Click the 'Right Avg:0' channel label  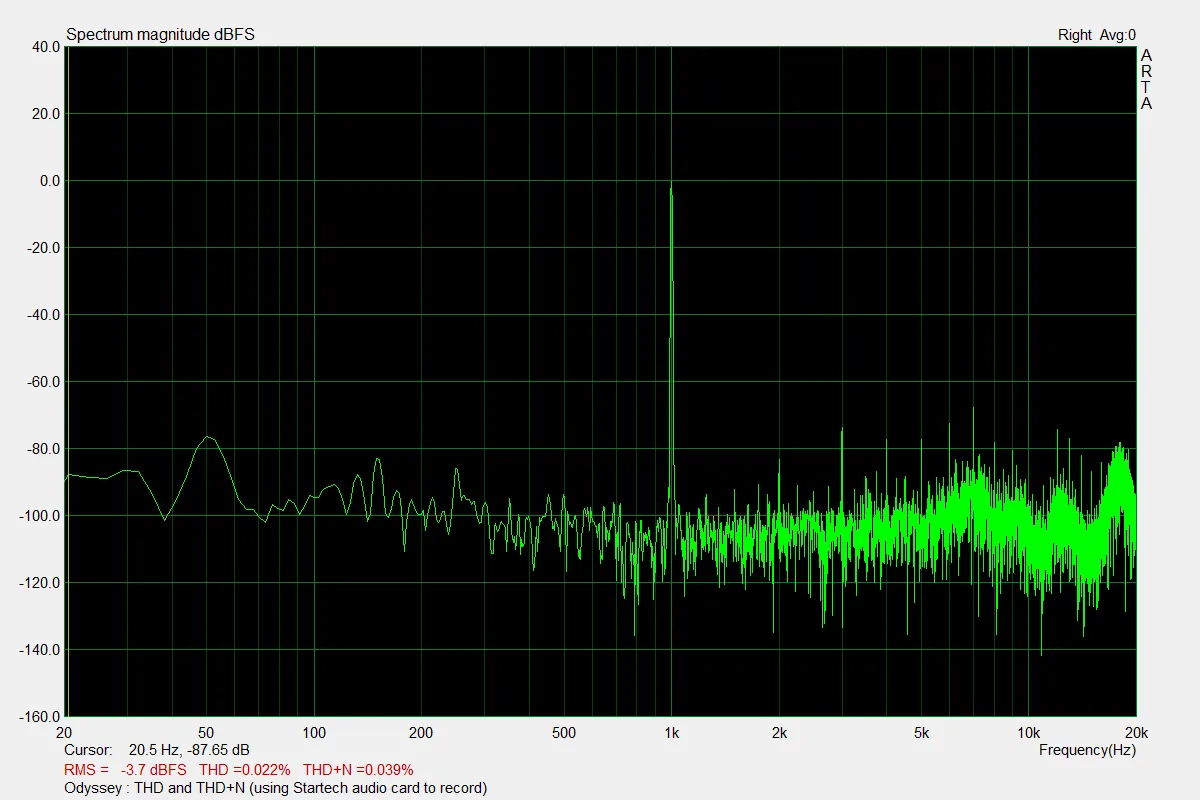[1097, 35]
